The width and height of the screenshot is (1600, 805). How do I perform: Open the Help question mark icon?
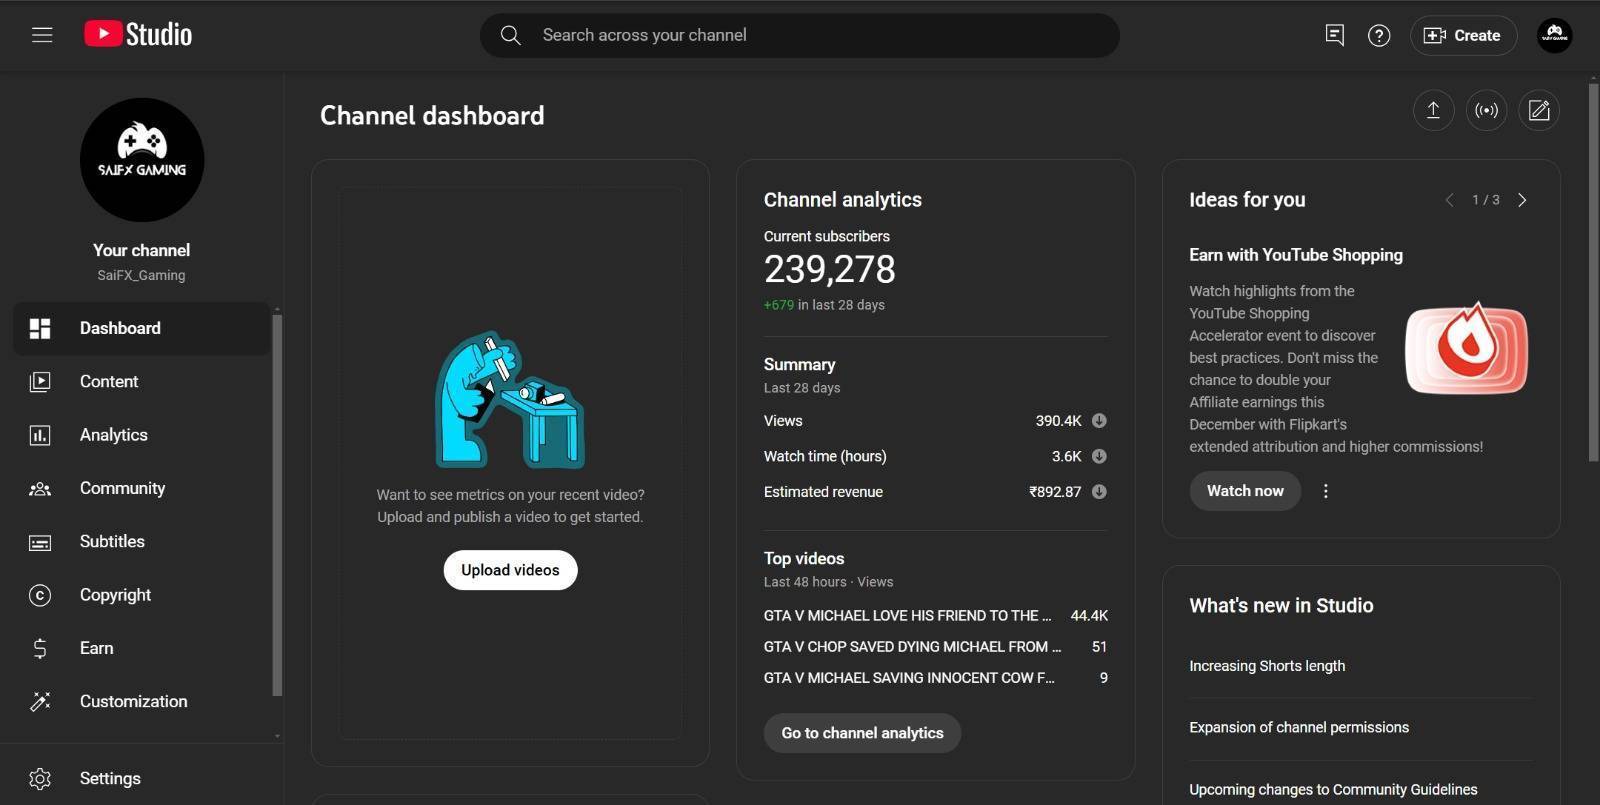coord(1379,36)
